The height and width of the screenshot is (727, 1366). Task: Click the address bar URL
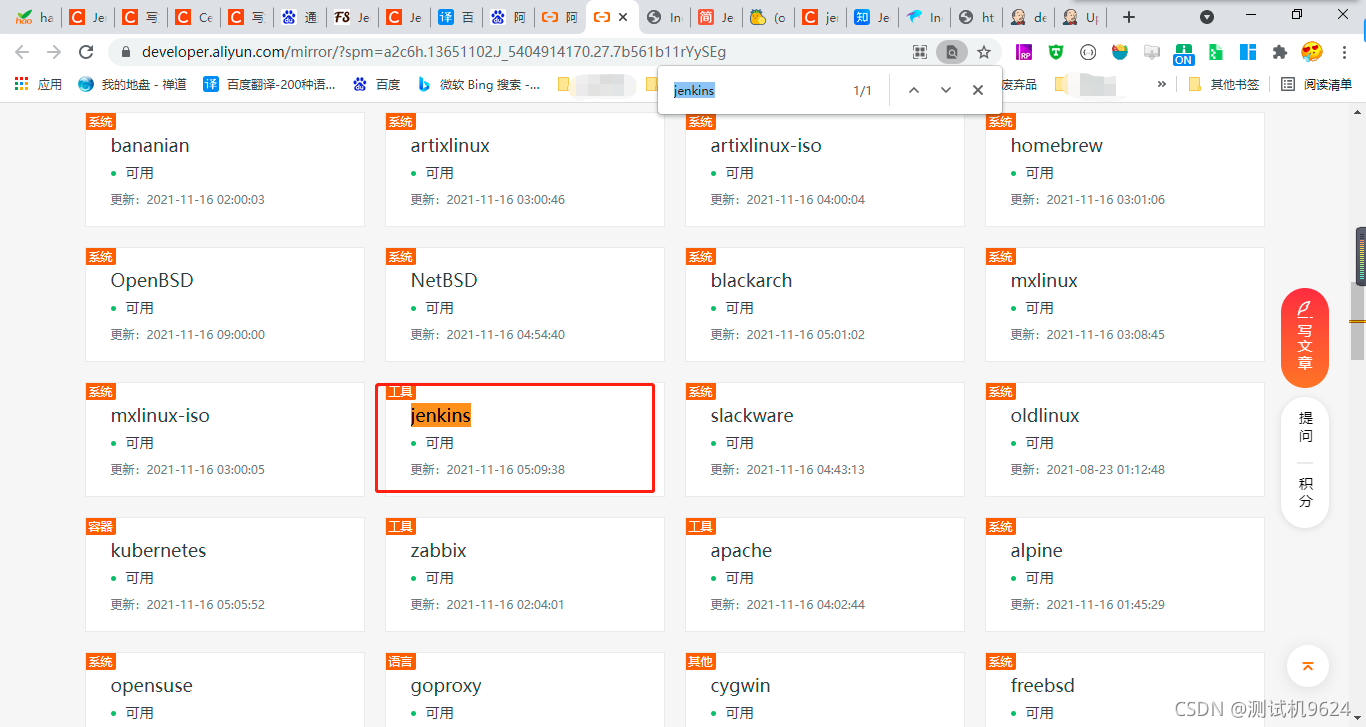434,52
